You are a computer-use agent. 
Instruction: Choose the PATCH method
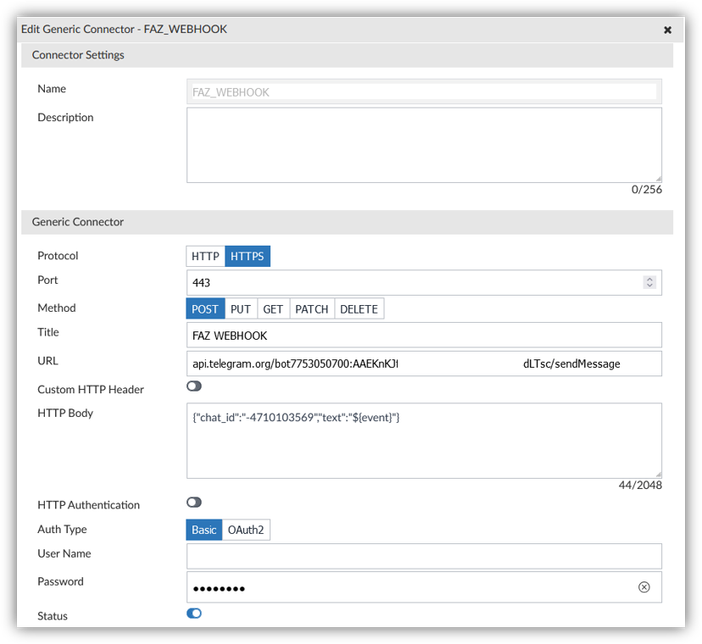coord(312,309)
